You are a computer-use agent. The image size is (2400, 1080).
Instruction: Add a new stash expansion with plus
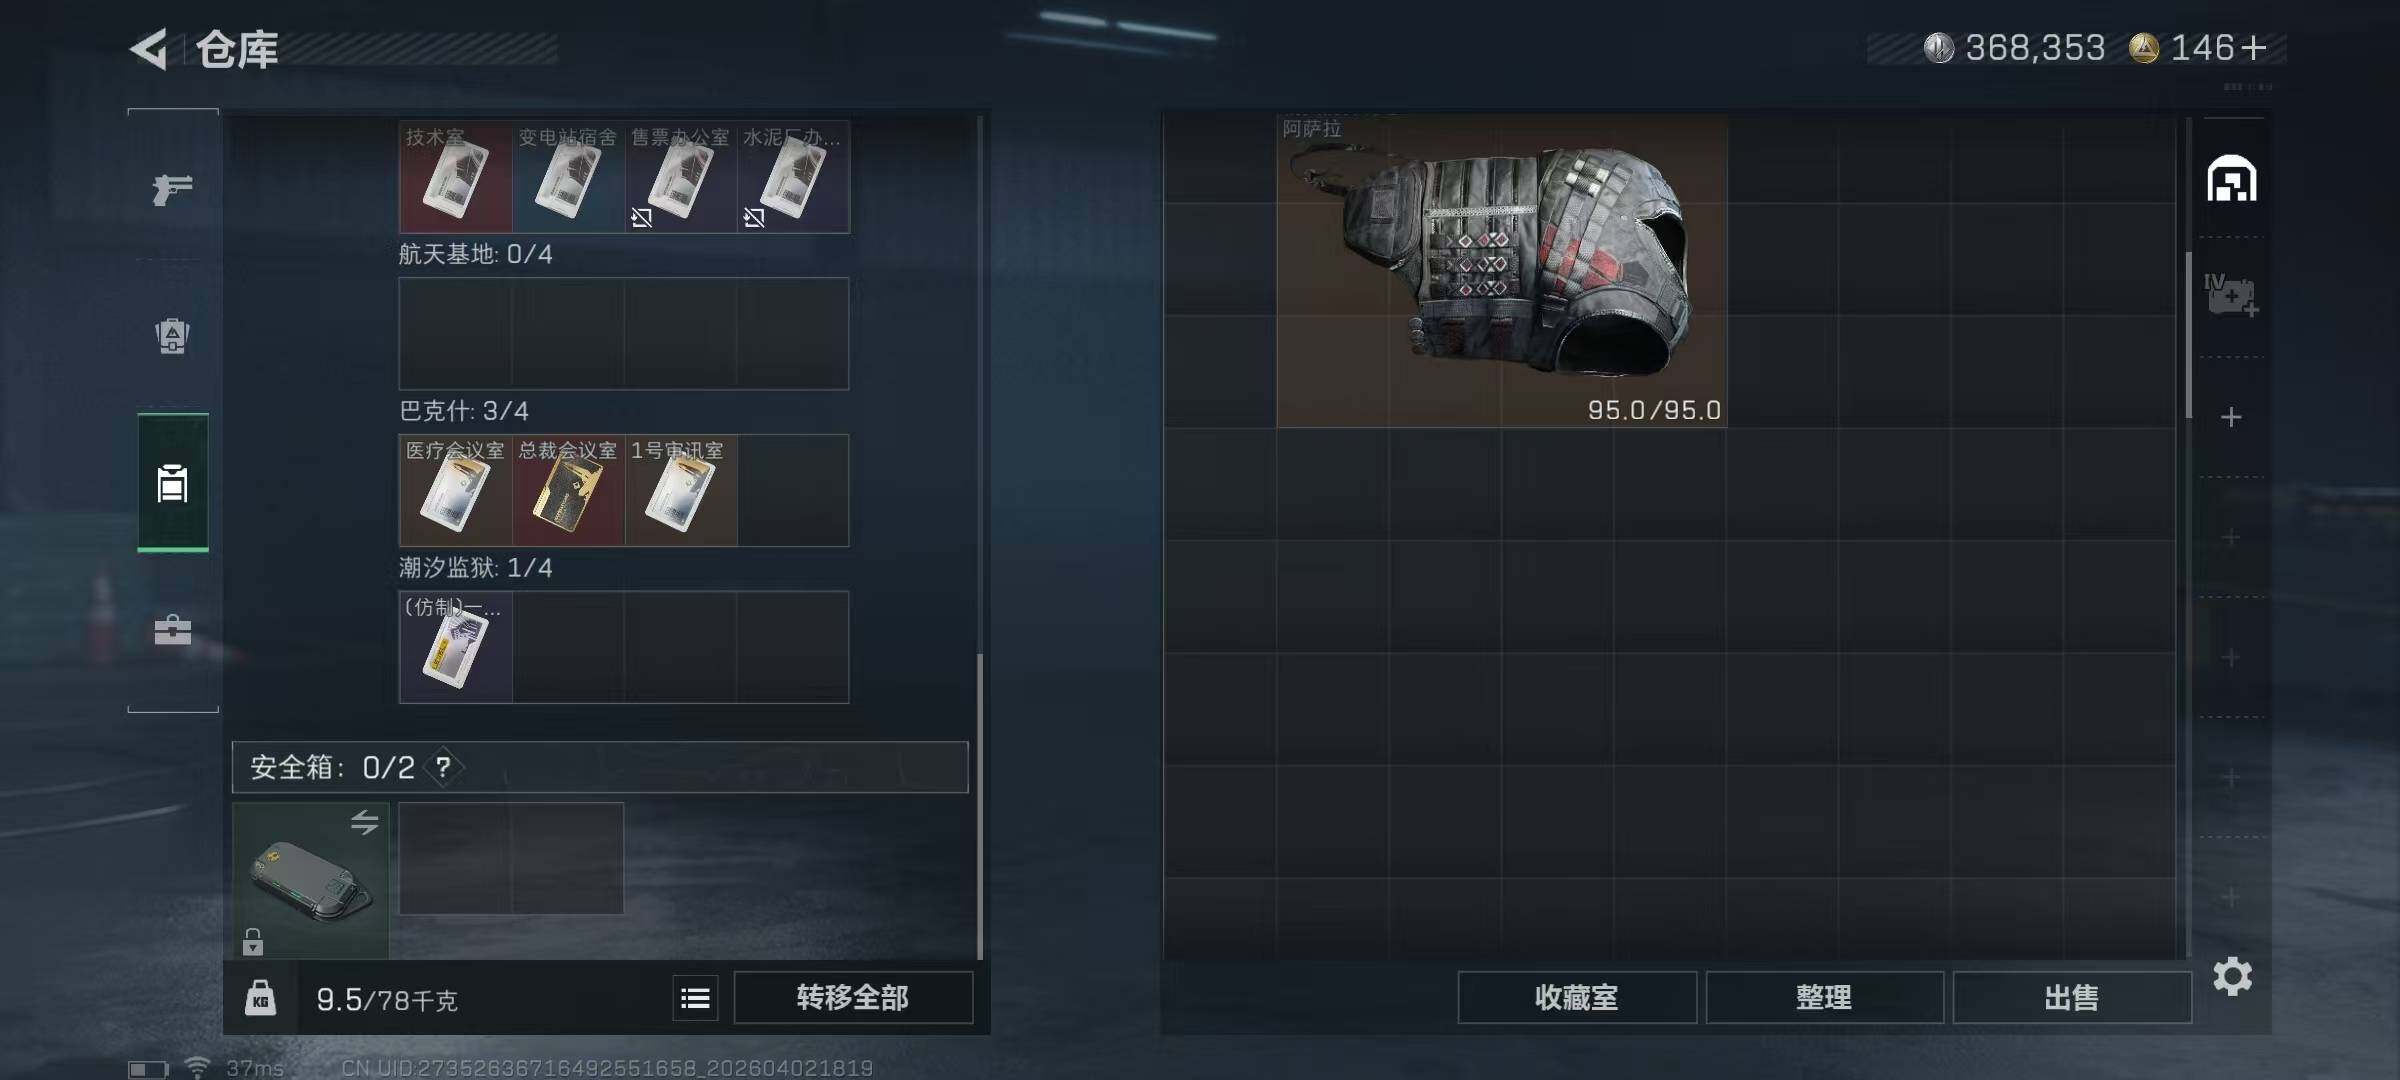click(x=2231, y=417)
